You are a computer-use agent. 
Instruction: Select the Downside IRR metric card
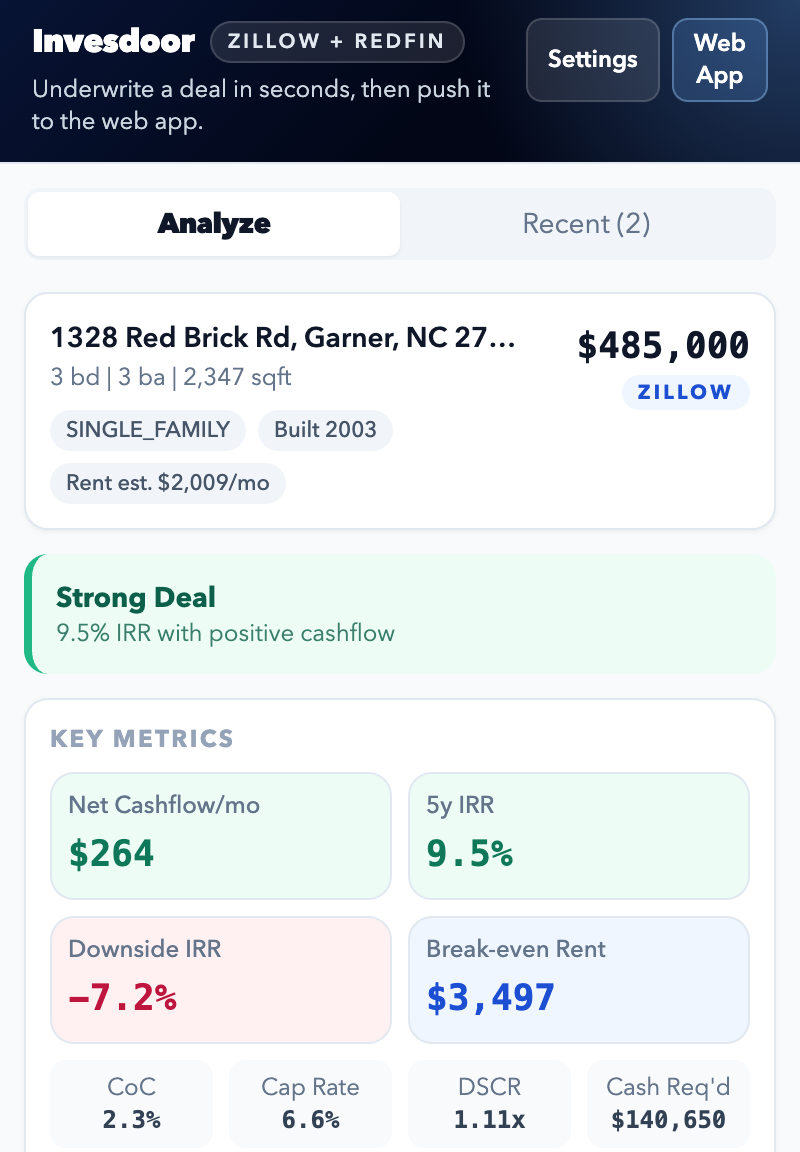pos(221,980)
